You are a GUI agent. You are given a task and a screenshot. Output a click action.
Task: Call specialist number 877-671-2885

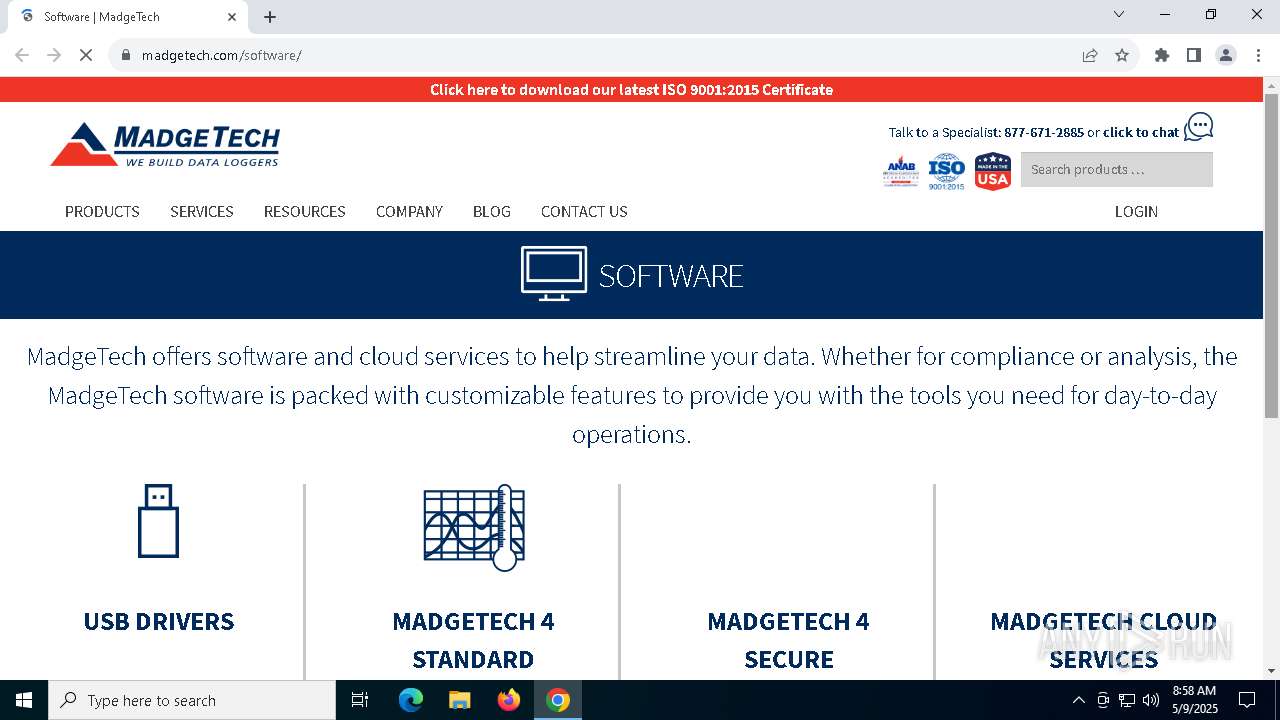(x=1044, y=132)
